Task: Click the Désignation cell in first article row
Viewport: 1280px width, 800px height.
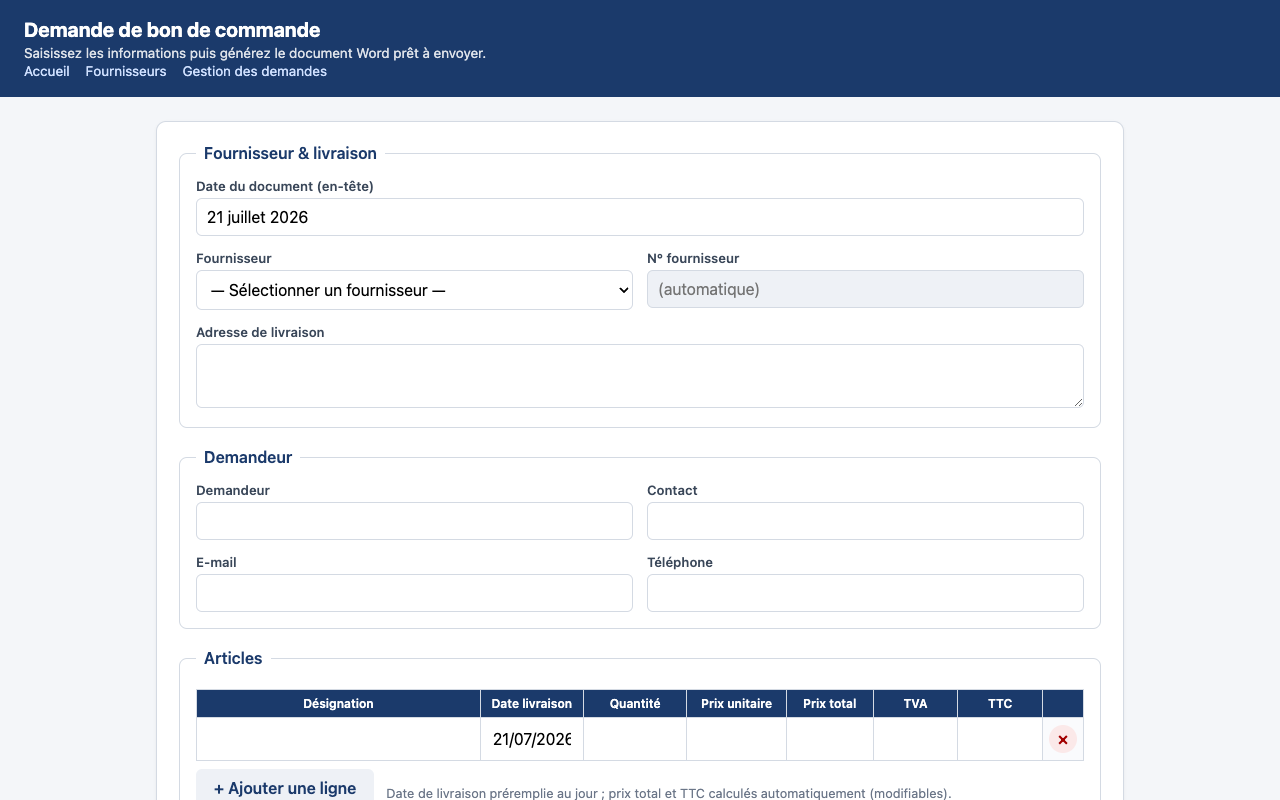Action: 338,739
